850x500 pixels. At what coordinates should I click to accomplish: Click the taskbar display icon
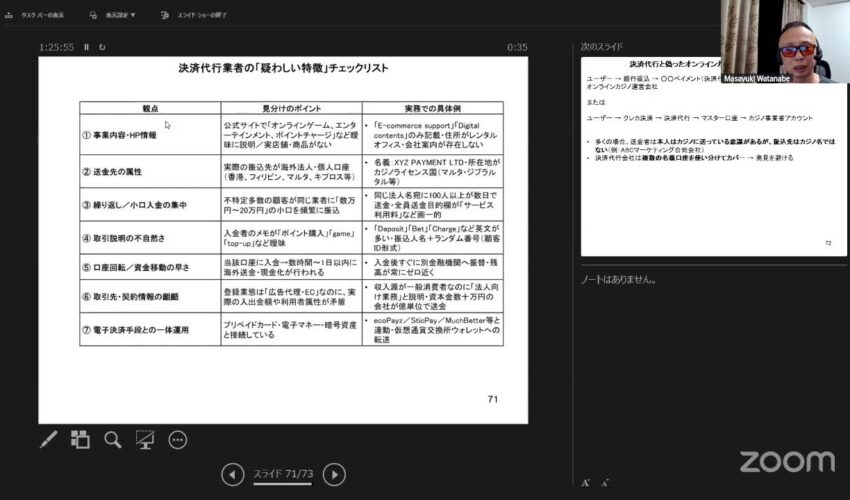click(x=10, y=16)
